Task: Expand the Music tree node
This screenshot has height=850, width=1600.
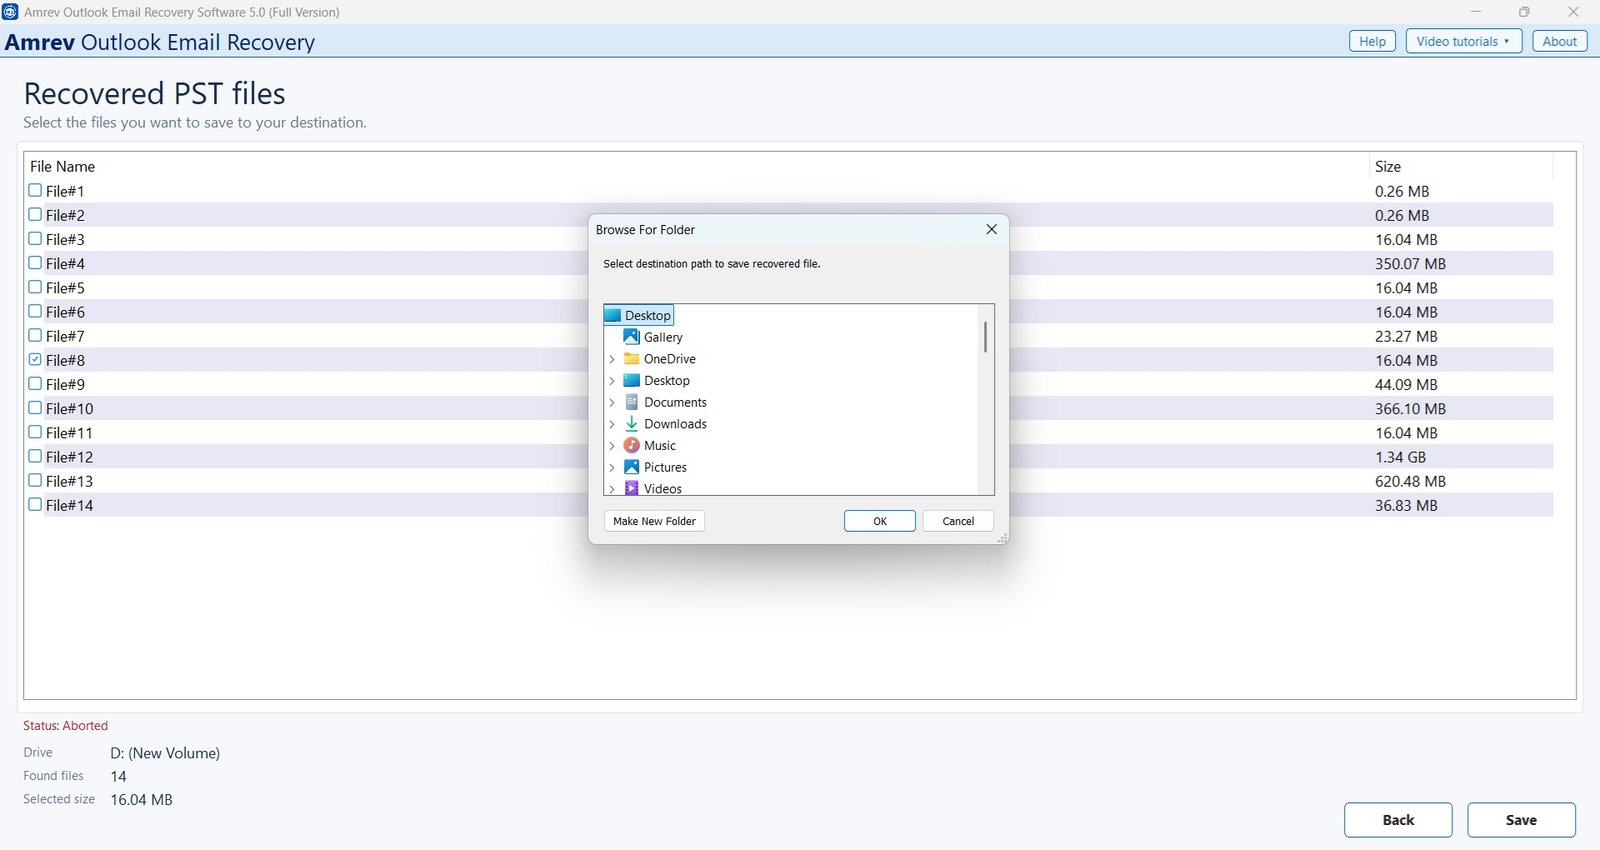Action: (612, 446)
